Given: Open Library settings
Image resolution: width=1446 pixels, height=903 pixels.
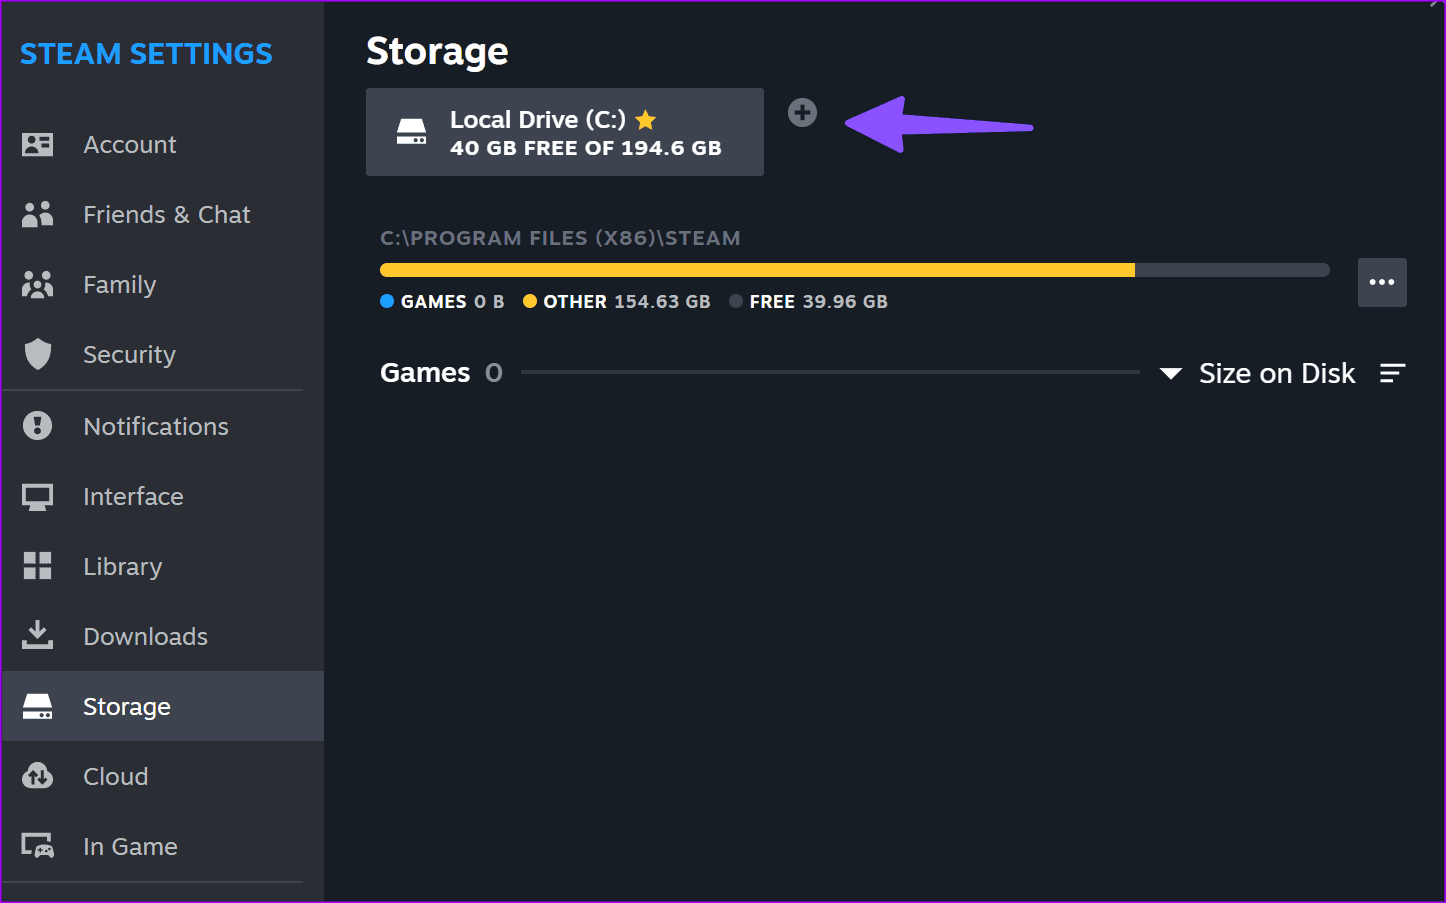Looking at the screenshot, I should point(162,567).
